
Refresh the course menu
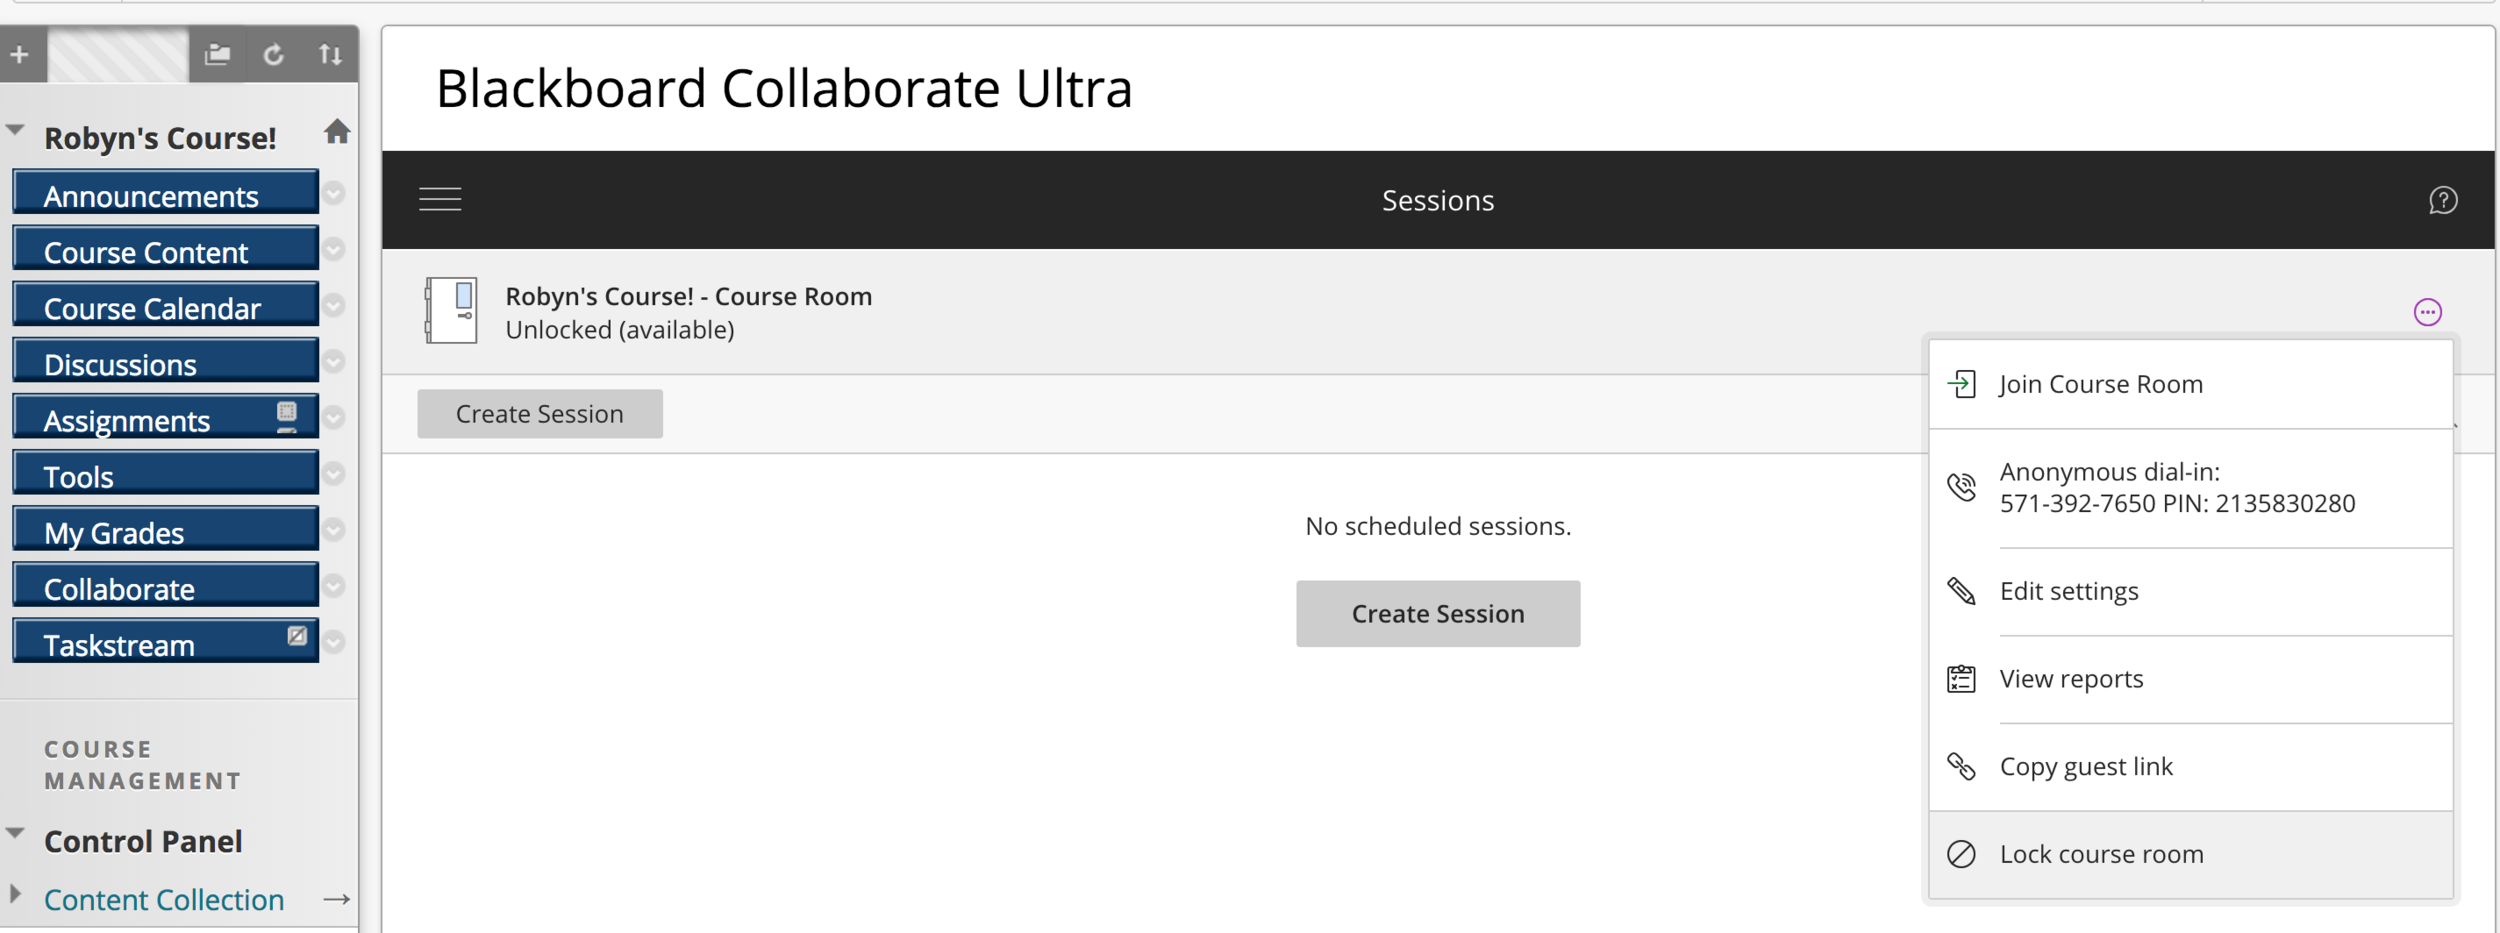pos(273,54)
